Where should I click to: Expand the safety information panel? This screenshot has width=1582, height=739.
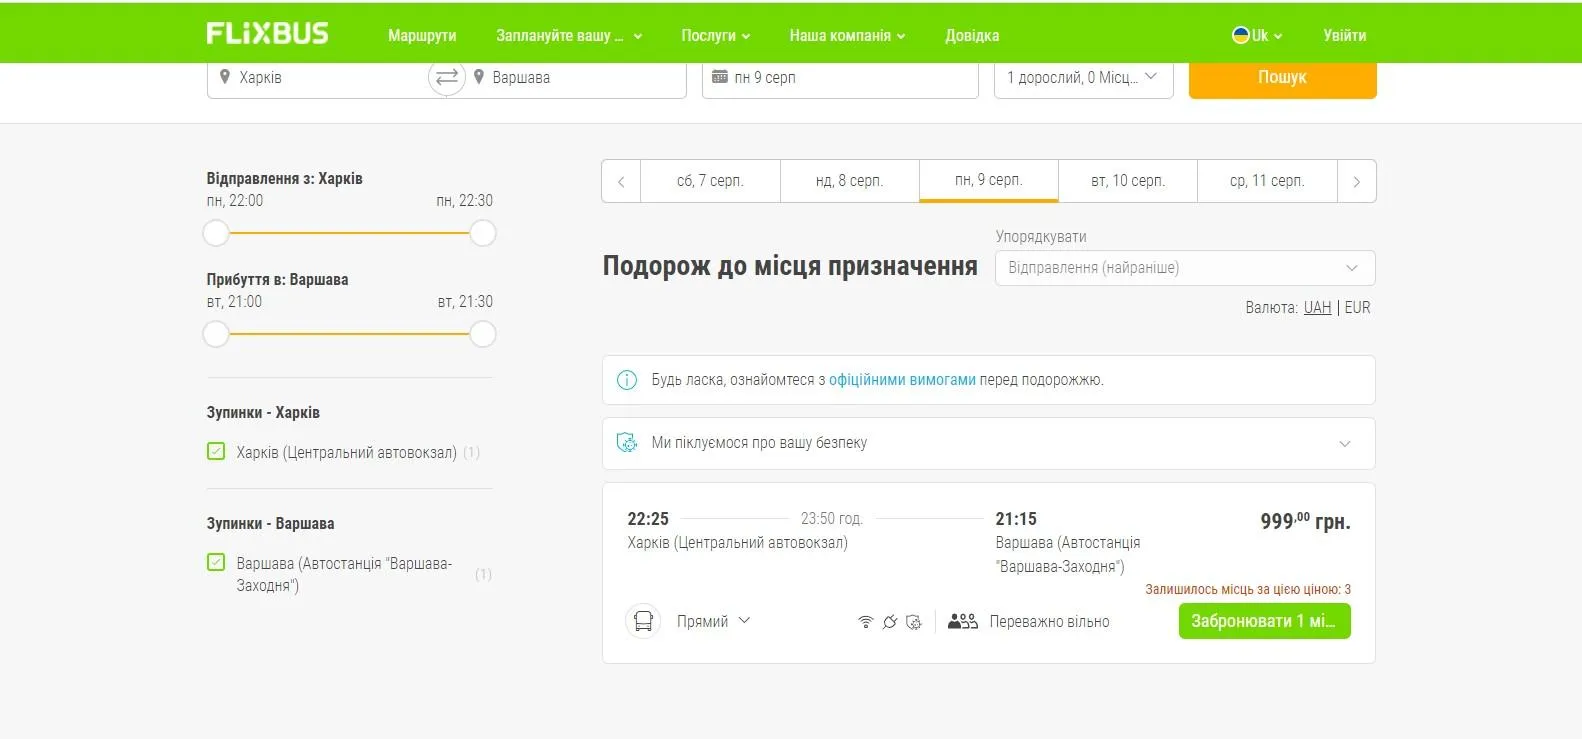coord(1344,443)
